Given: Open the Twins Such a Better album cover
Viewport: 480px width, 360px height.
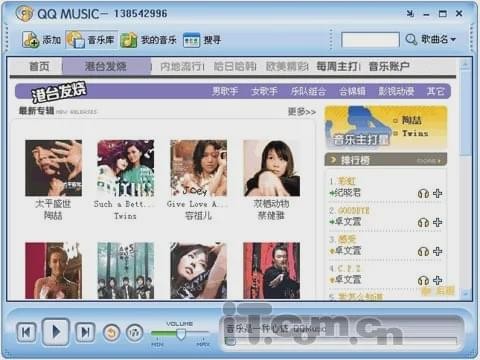Looking at the screenshot, I should coord(126,168).
